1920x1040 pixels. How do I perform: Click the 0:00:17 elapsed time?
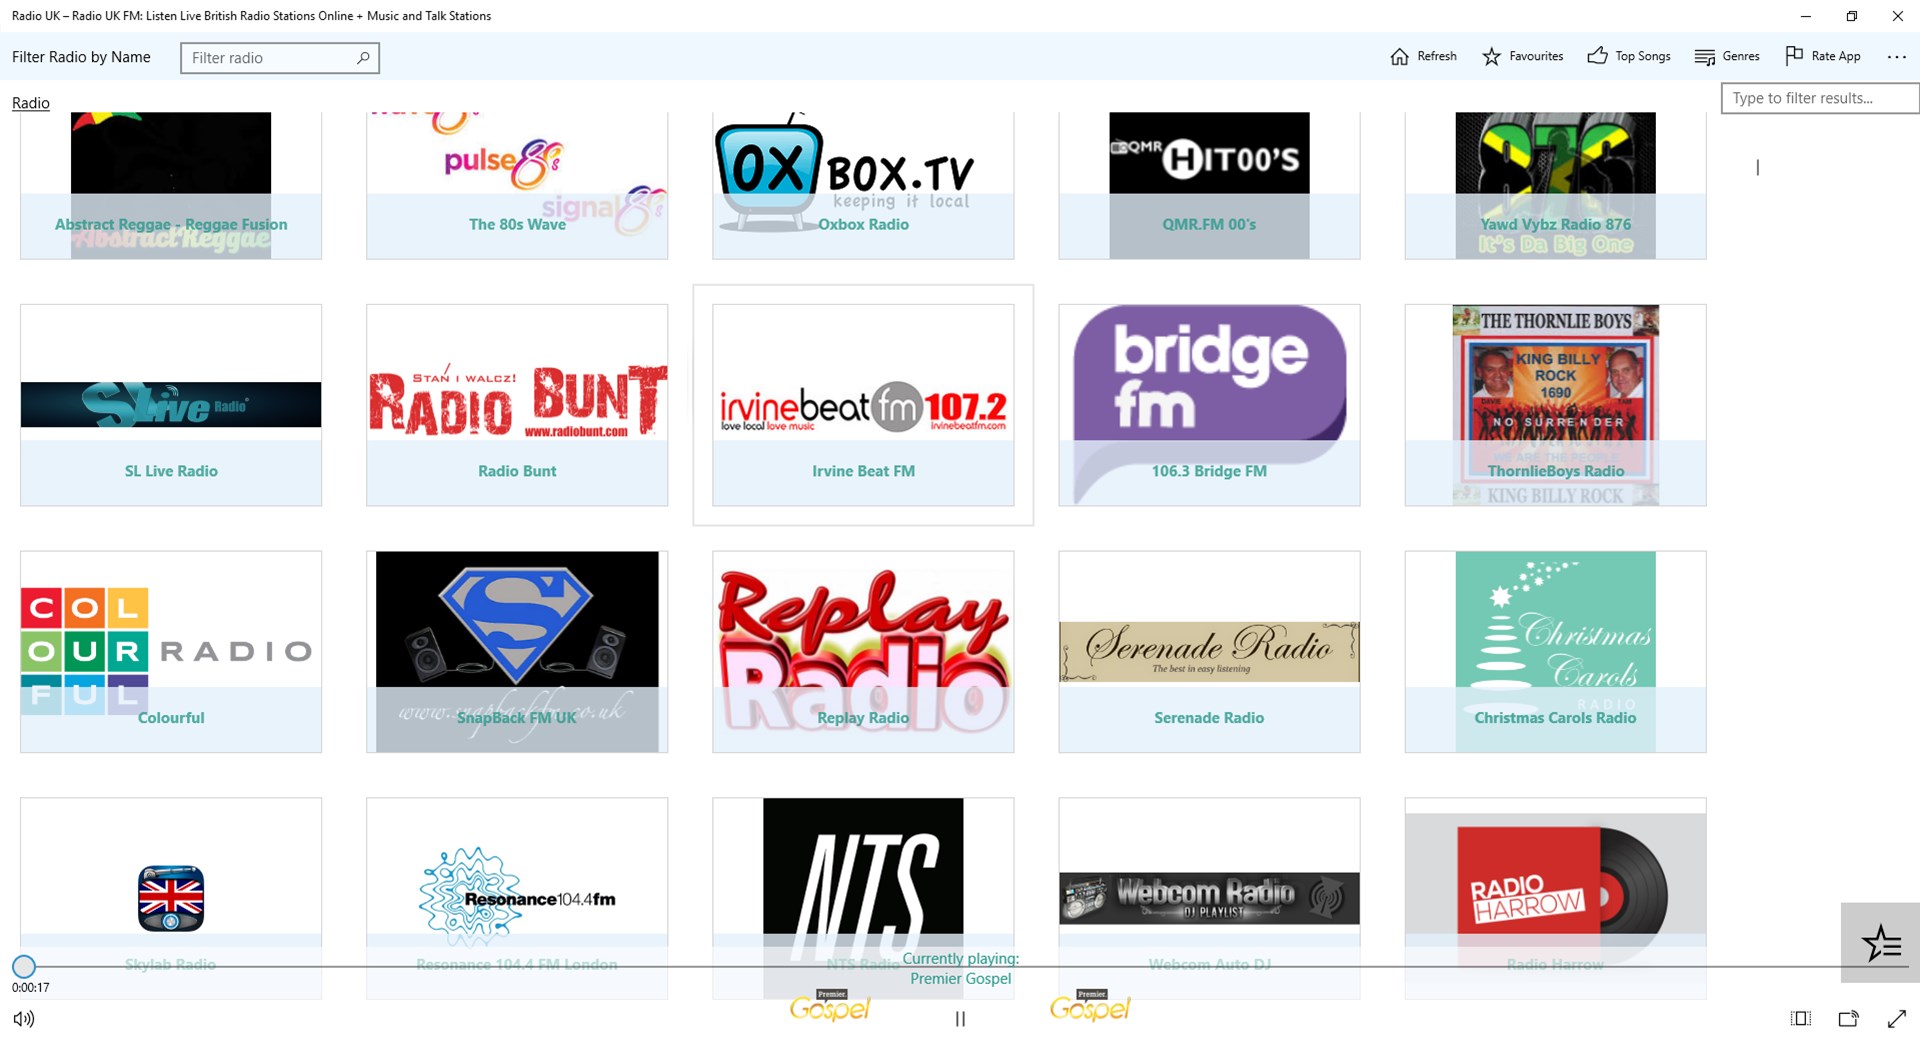(x=31, y=988)
